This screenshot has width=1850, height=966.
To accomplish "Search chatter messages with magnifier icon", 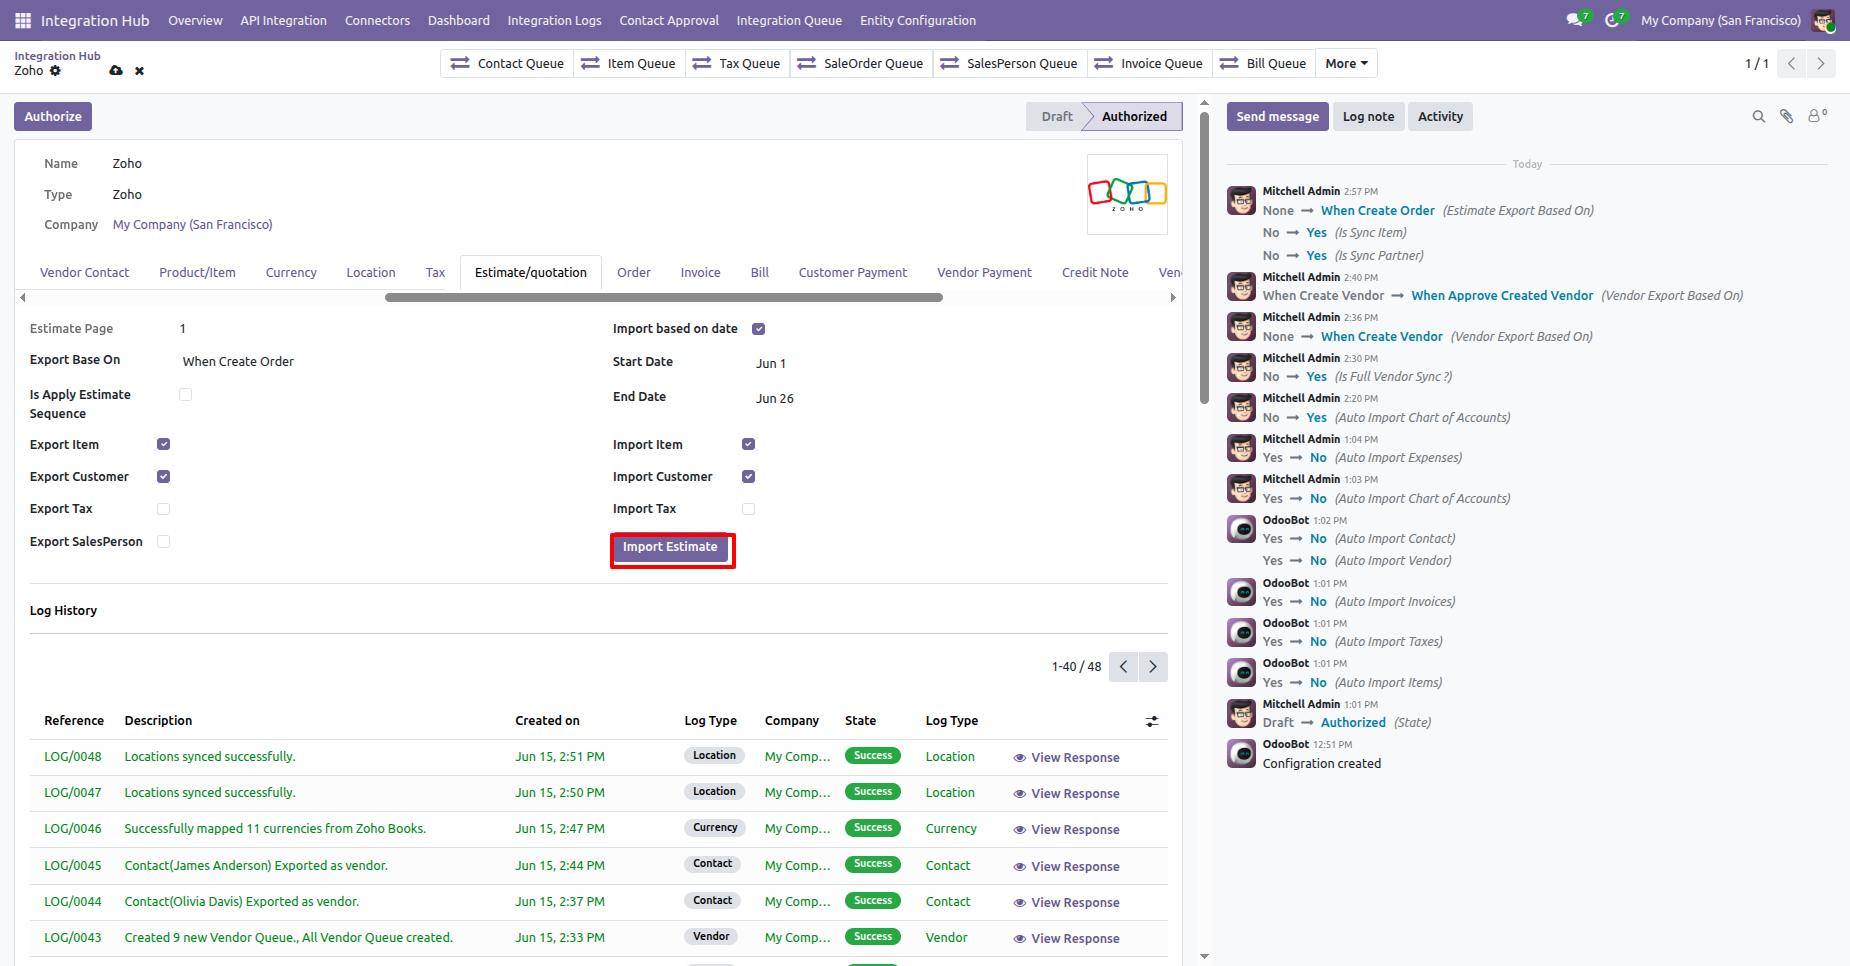I will point(1758,117).
